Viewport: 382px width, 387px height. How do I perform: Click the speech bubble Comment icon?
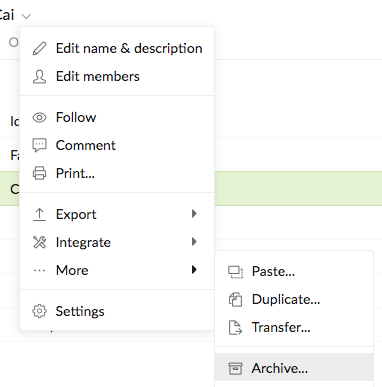39,146
